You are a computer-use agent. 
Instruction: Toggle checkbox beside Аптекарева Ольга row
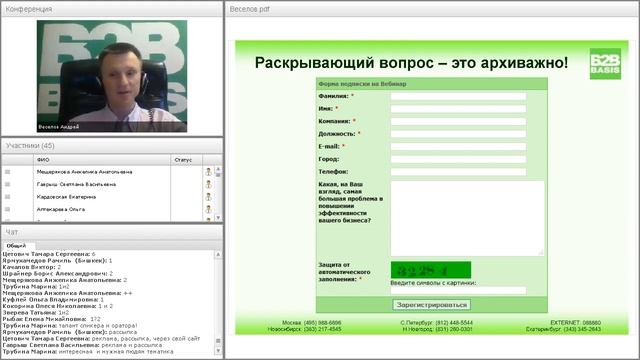point(7,209)
